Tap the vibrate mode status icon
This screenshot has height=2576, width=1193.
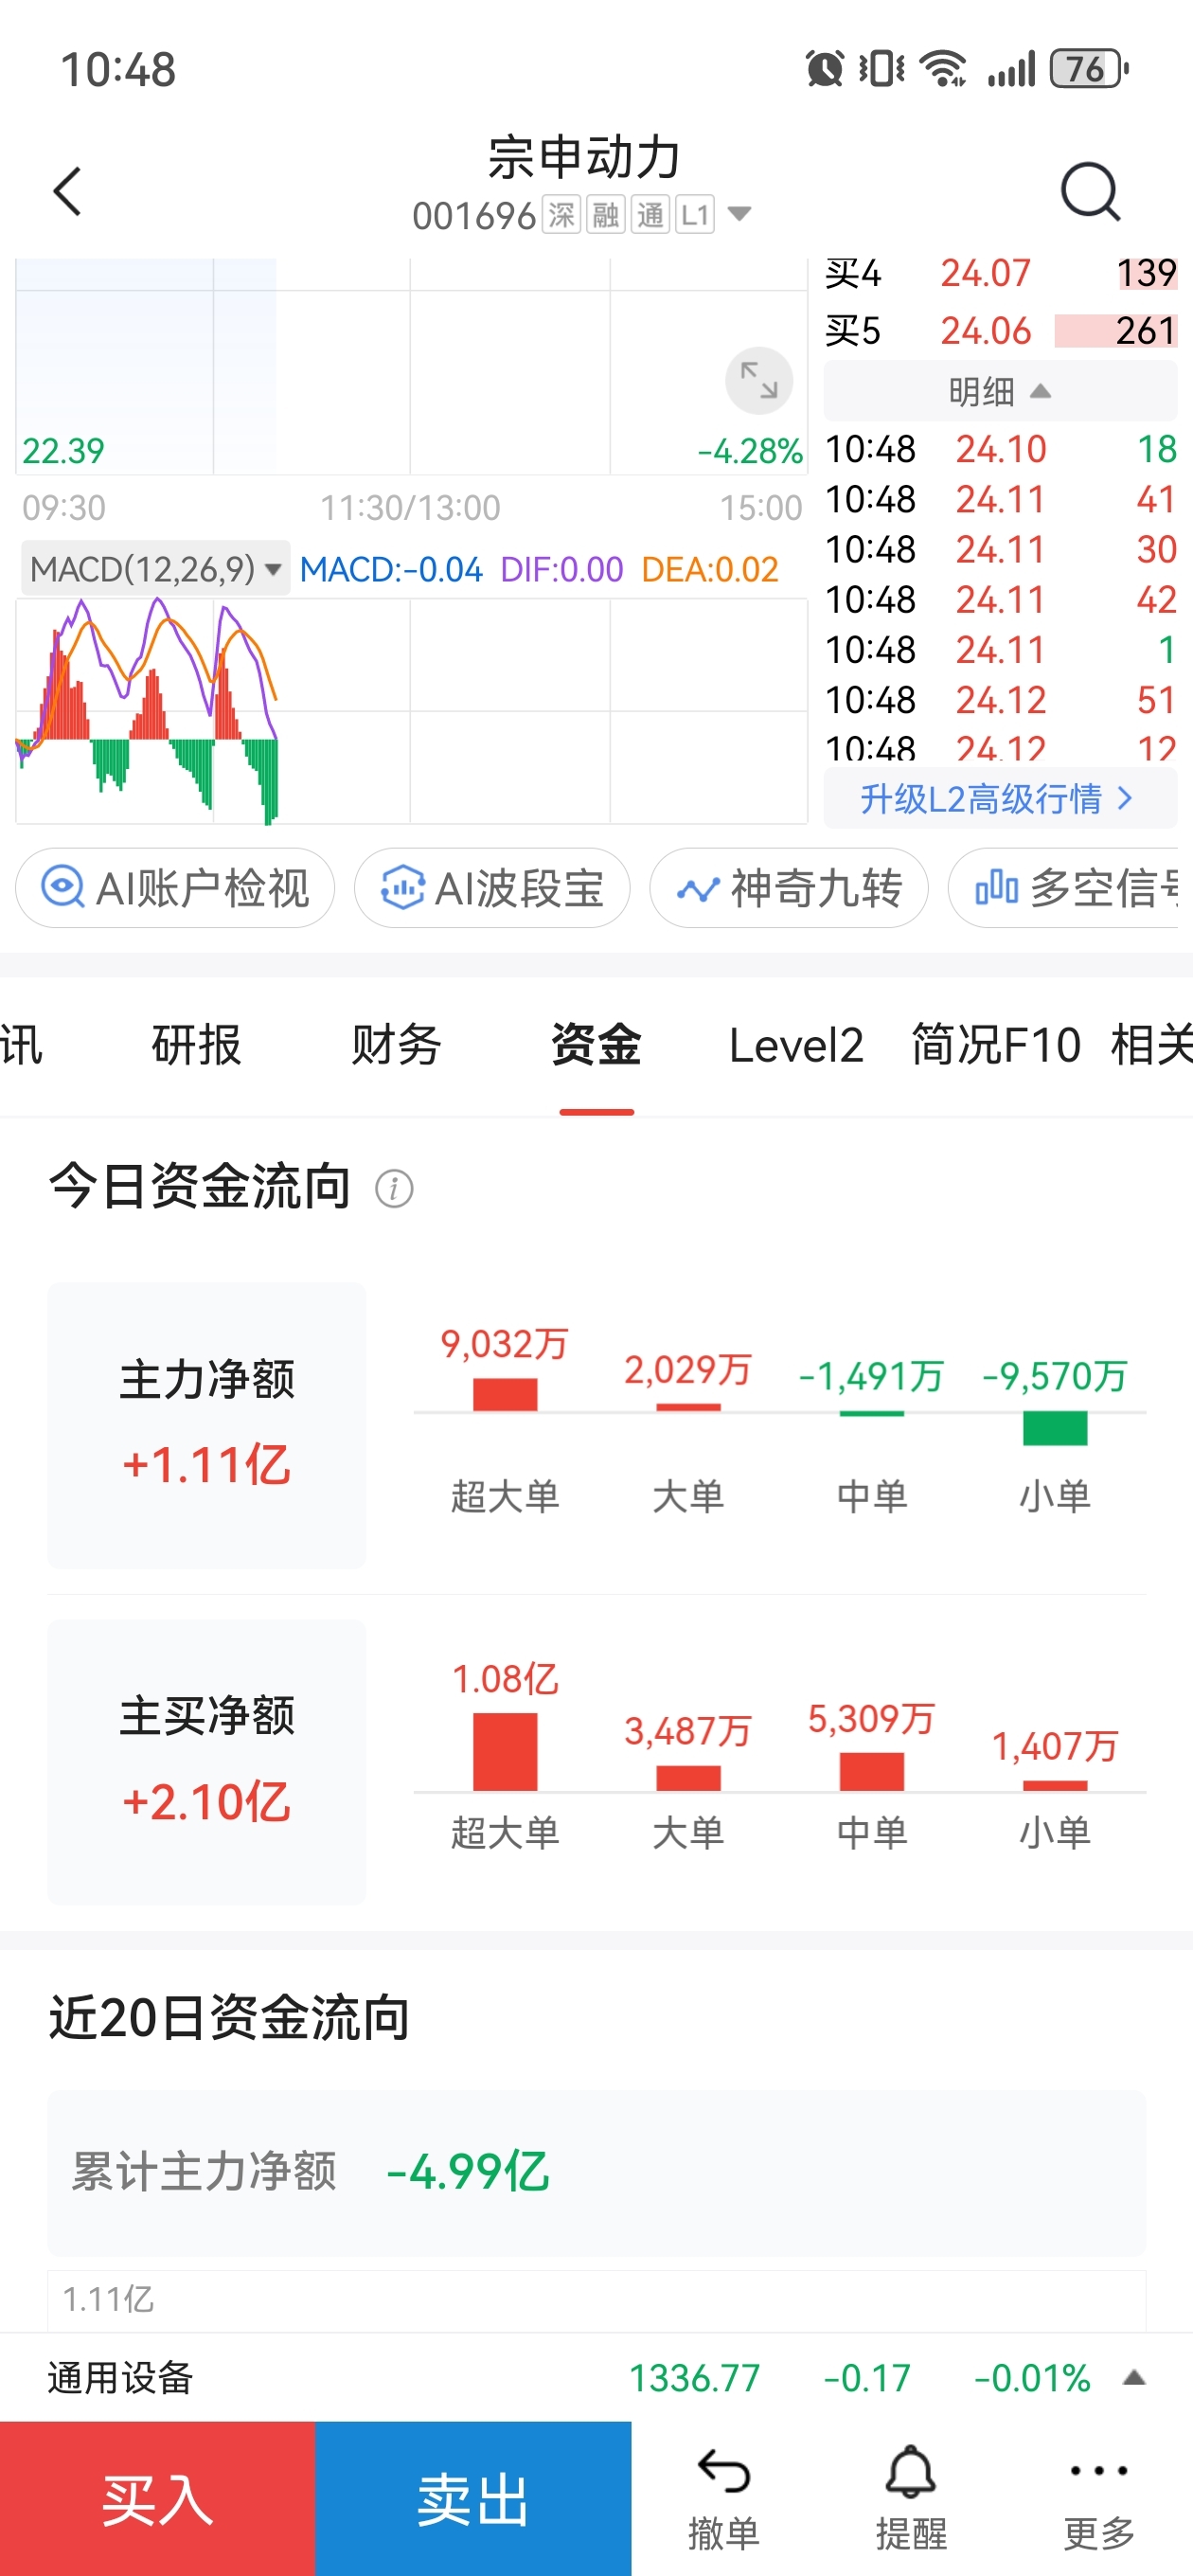point(882,69)
